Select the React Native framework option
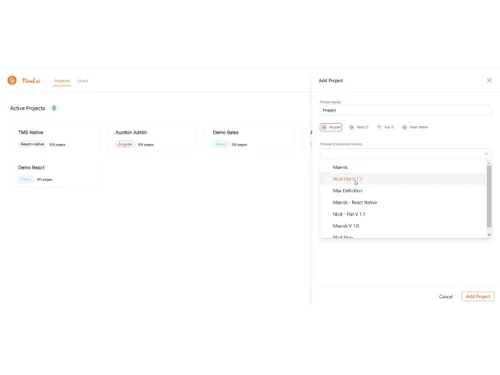 pyautogui.click(x=415, y=127)
